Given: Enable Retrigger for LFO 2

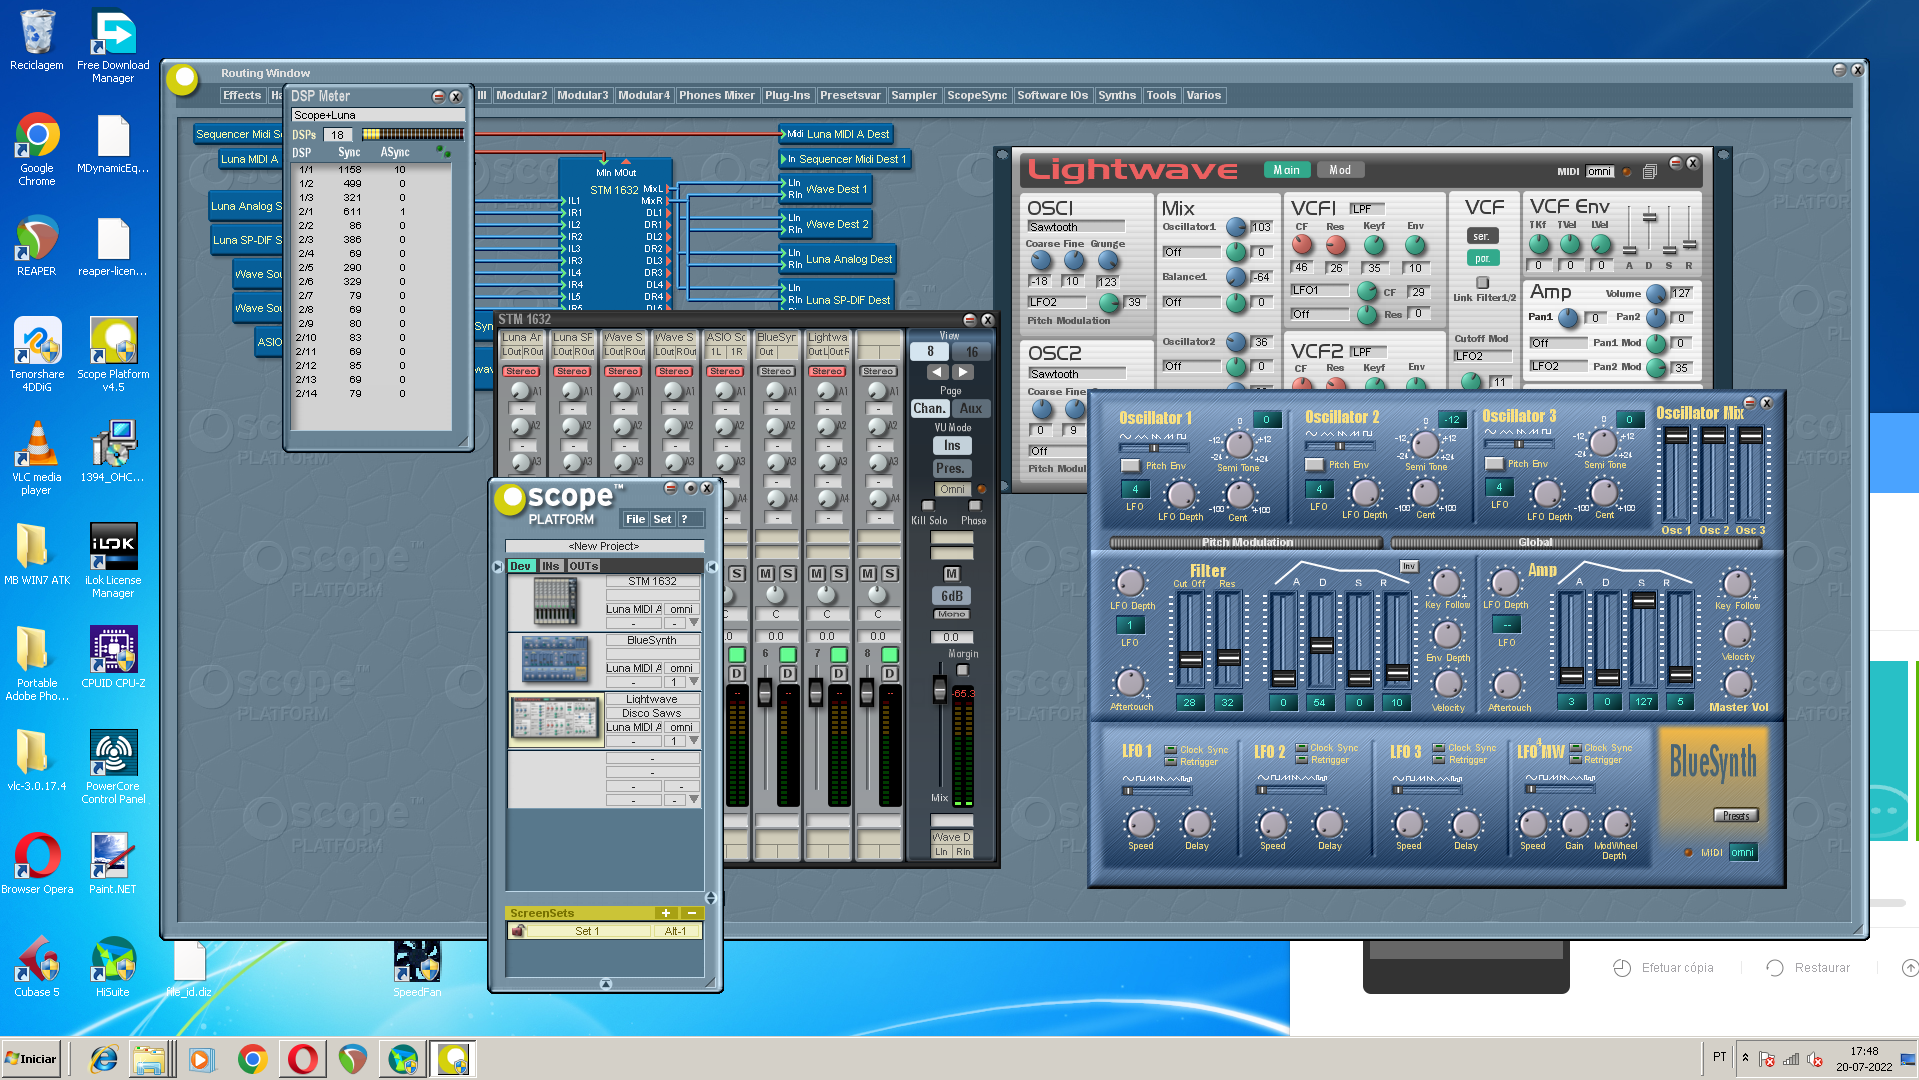Looking at the screenshot, I should coord(1301,759).
